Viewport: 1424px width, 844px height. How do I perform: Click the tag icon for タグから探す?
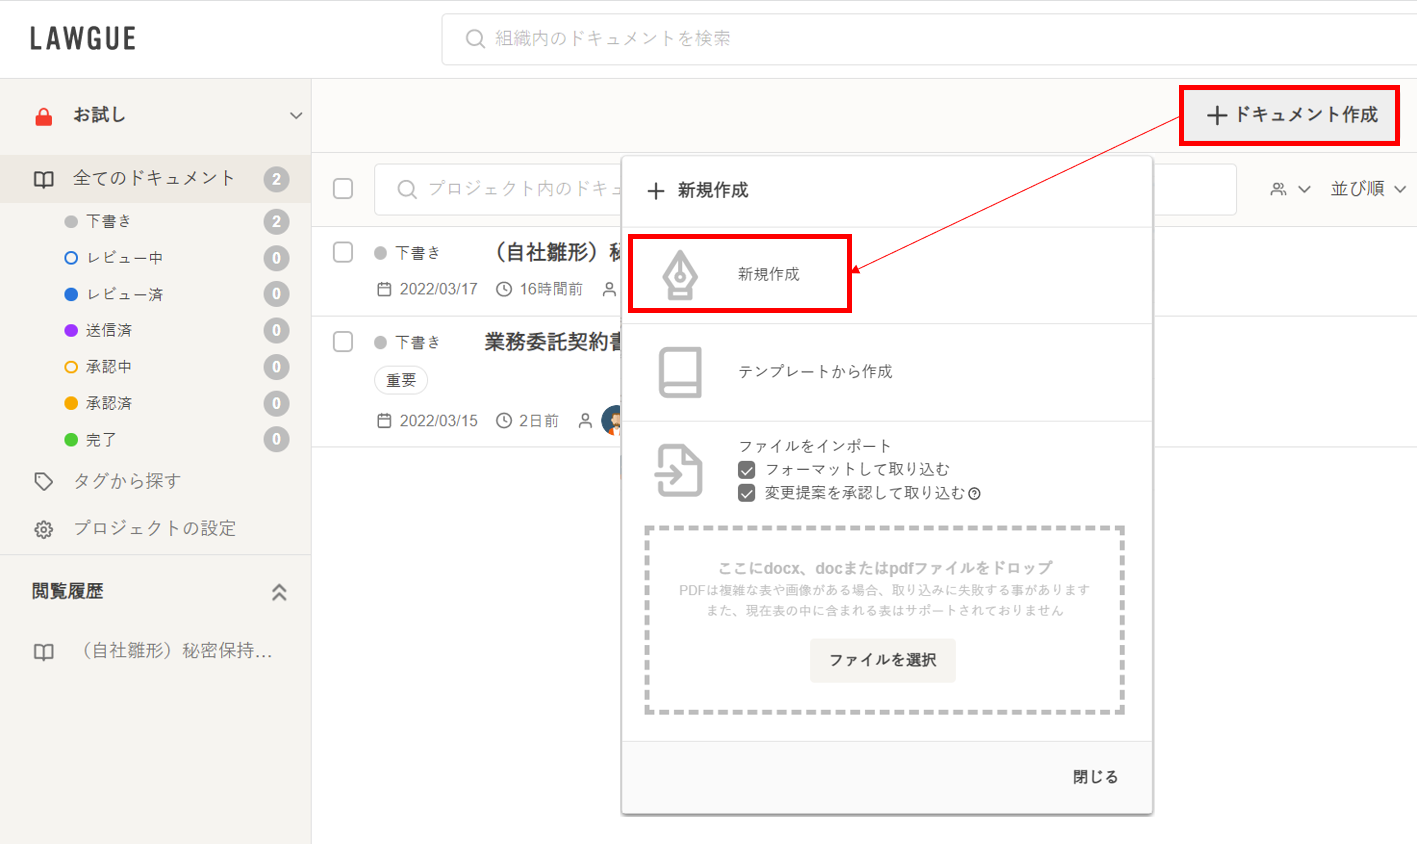pos(43,482)
